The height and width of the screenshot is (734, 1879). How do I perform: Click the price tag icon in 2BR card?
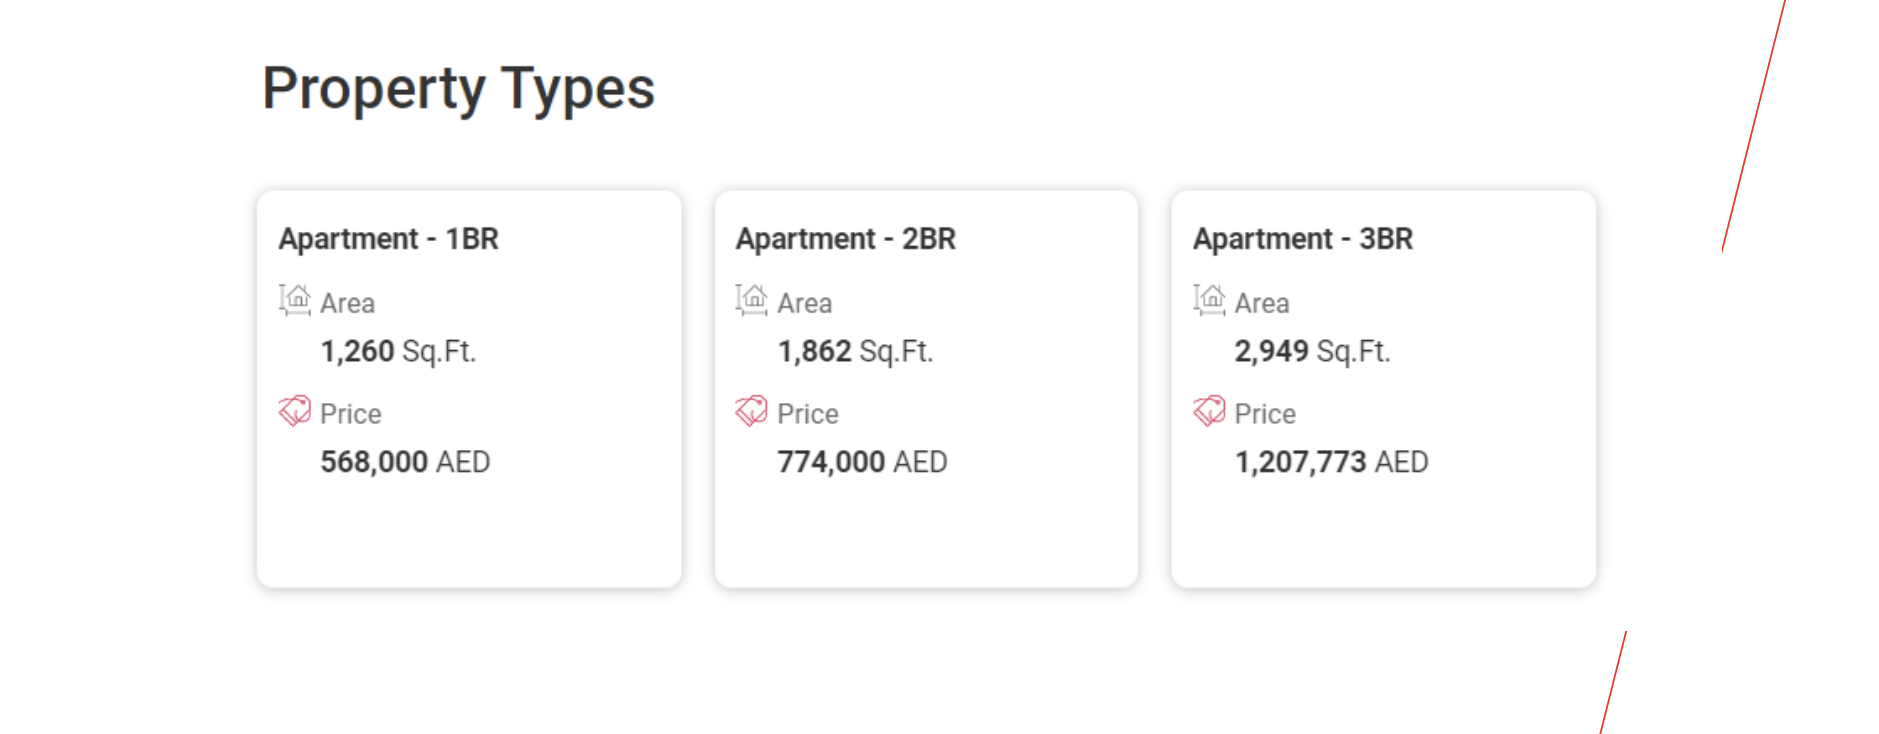pos(751,411)
